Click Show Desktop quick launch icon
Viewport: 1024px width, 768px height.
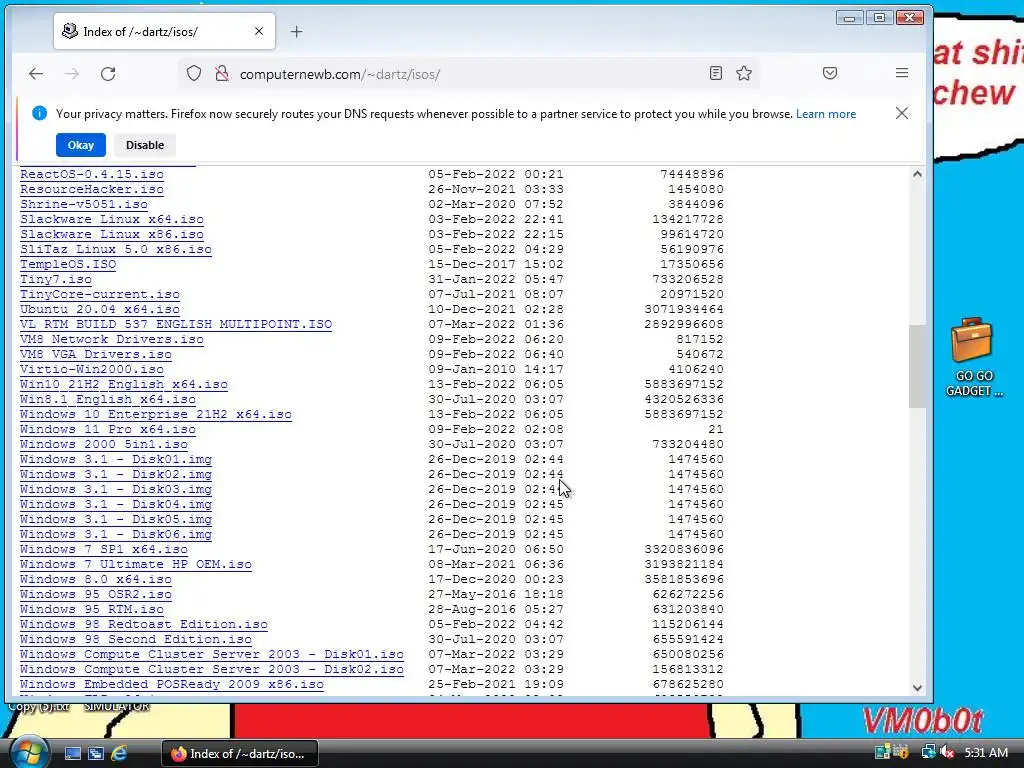point(72,754)
